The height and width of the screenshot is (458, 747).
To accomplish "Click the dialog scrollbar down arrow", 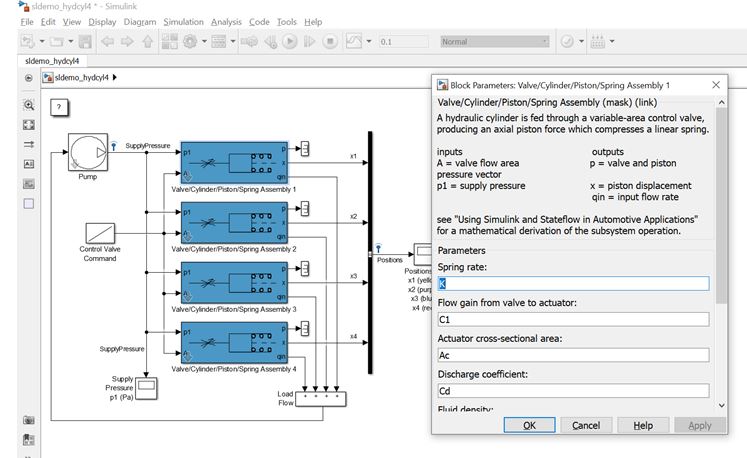I will pyautogui.click(x=721, y=406).
